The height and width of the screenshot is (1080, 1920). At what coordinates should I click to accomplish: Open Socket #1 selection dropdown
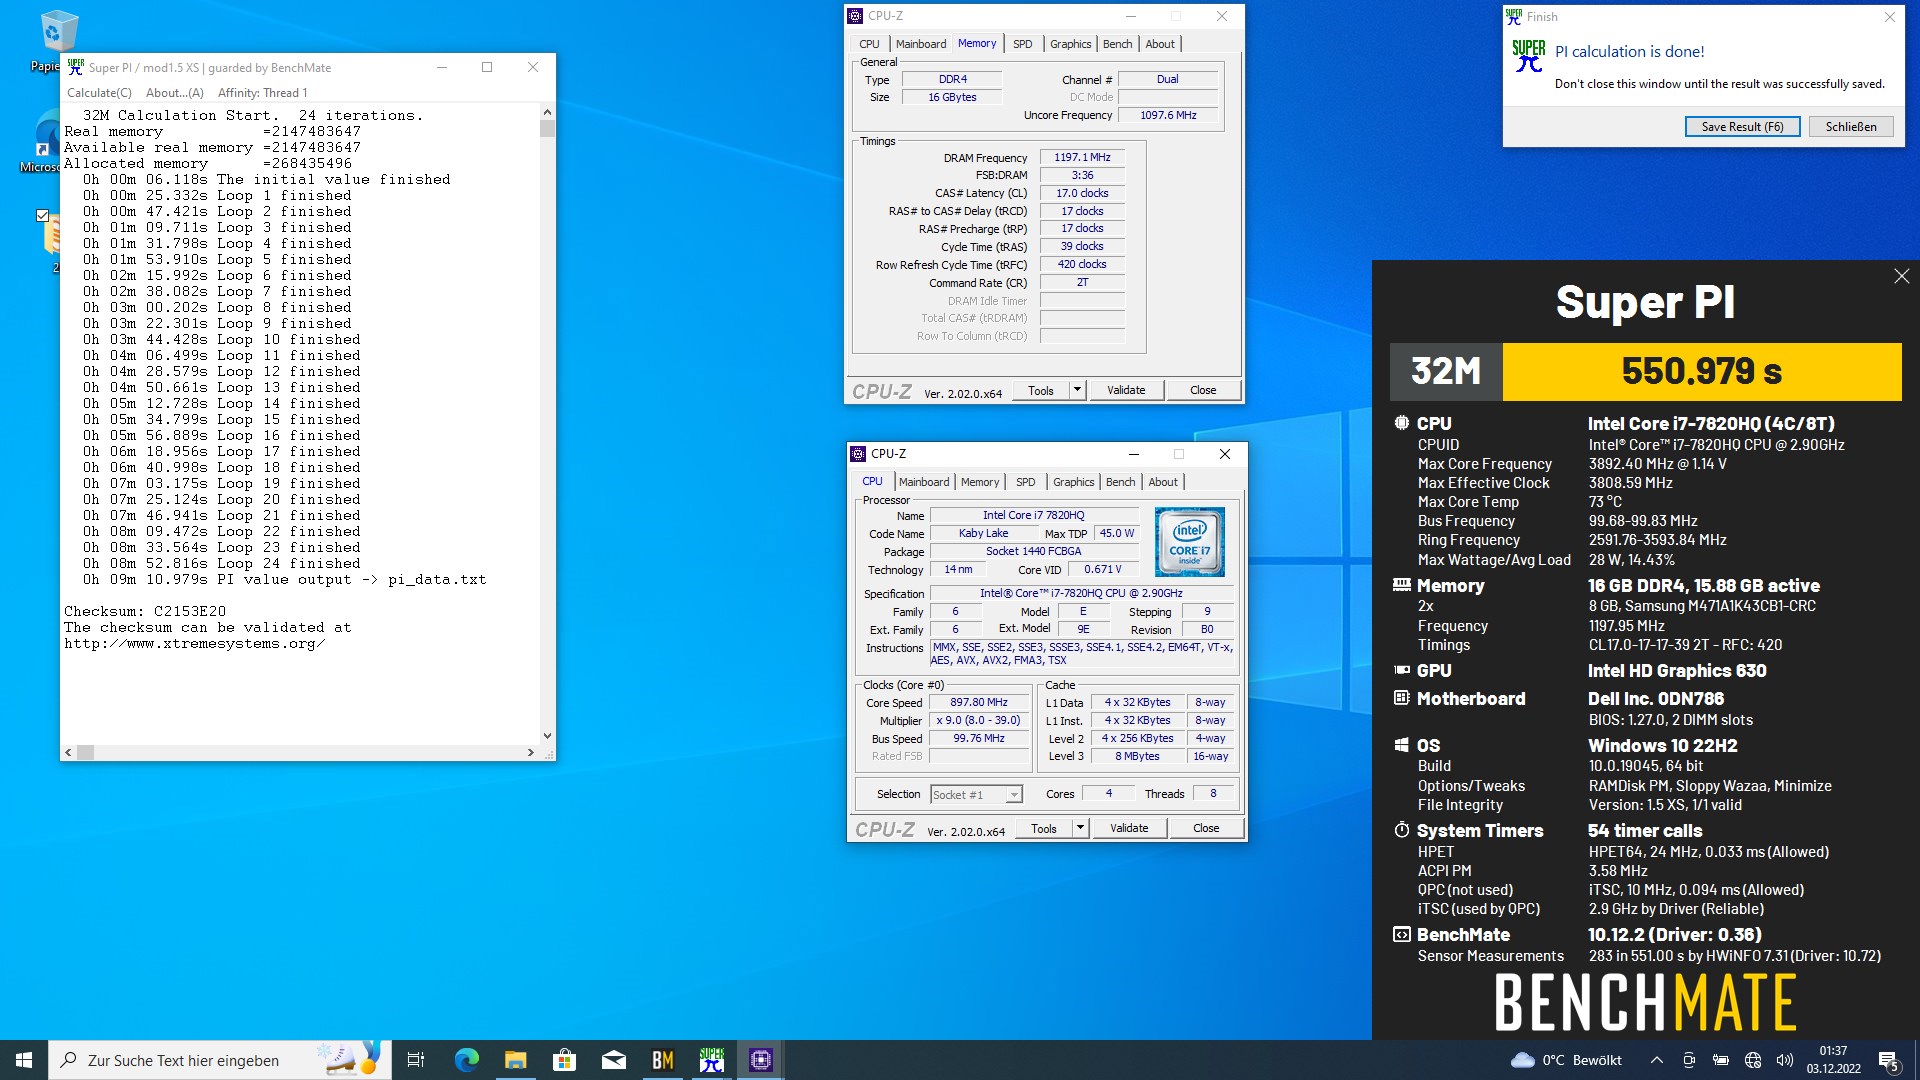[976, 795]
